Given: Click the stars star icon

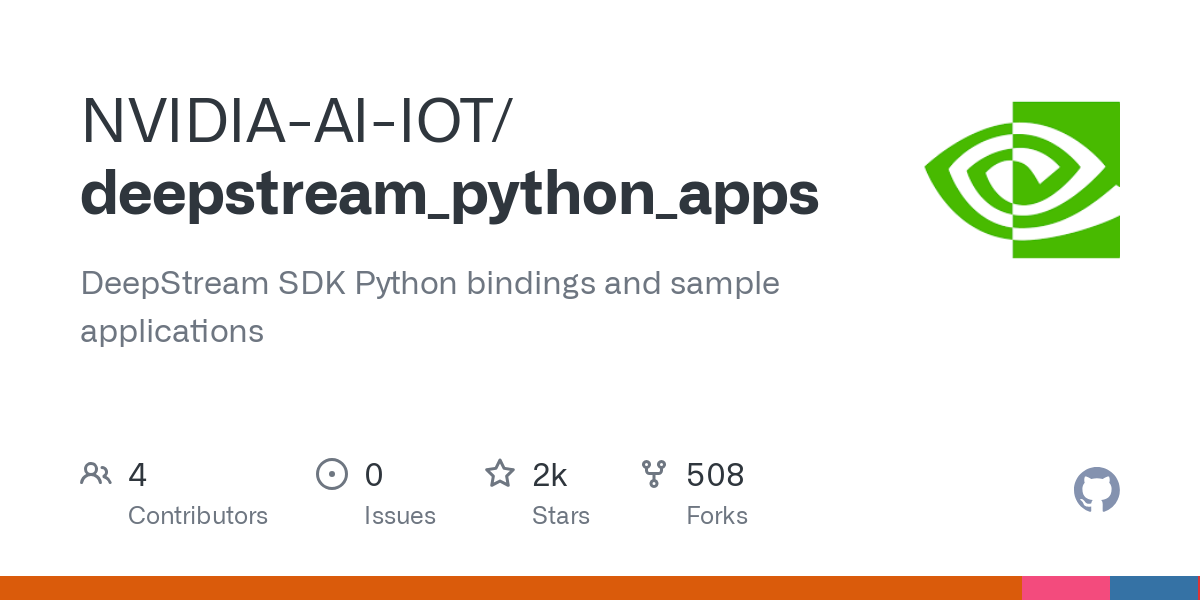Looking at the screenshot, I should (x=500, y=474).
